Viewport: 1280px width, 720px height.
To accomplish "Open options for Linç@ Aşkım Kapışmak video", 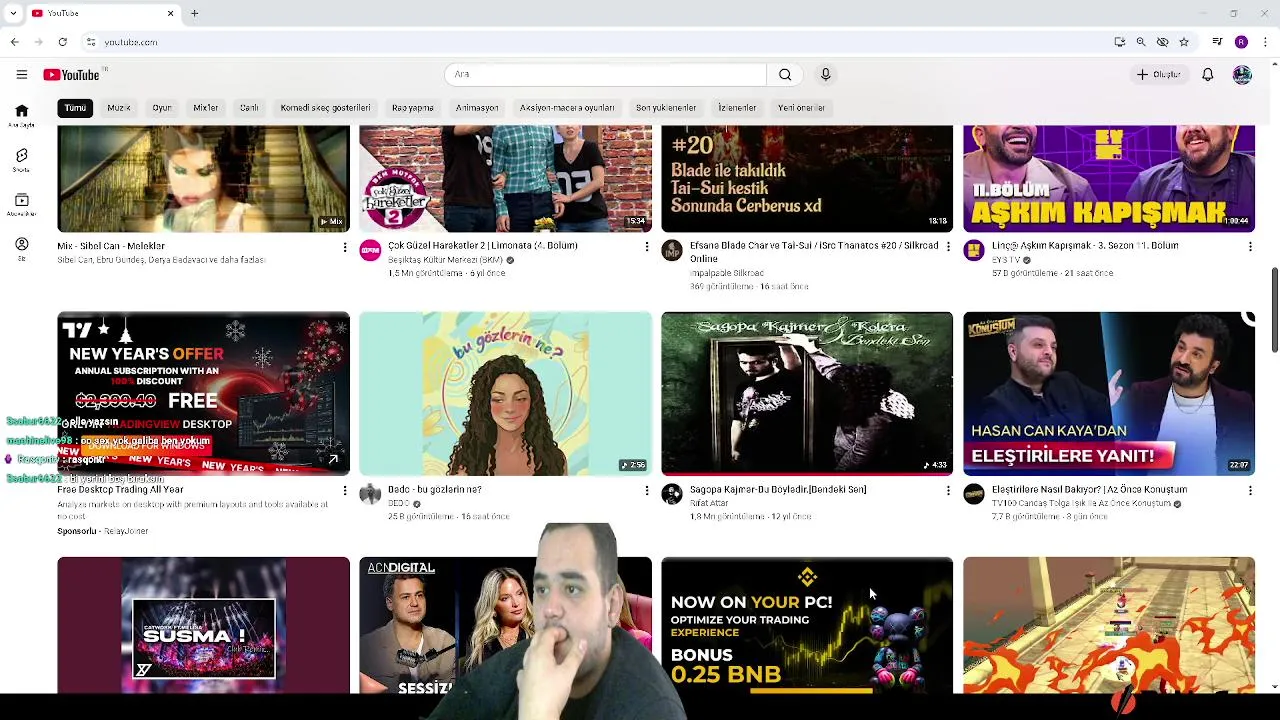I will [x=1250, y=246].
